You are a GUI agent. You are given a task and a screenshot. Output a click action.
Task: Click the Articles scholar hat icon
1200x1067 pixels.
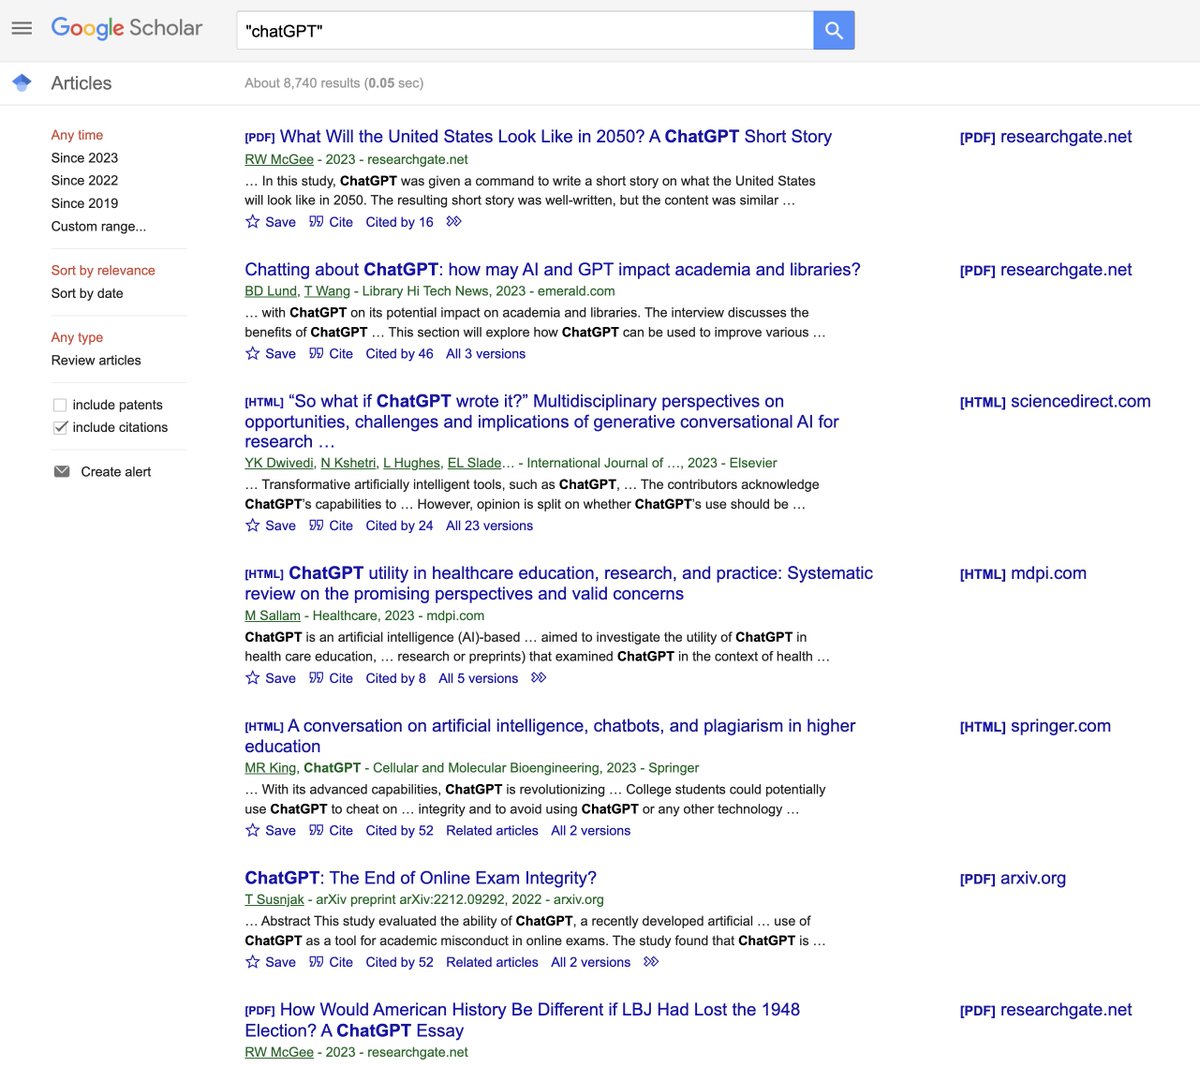pos(22,83)
